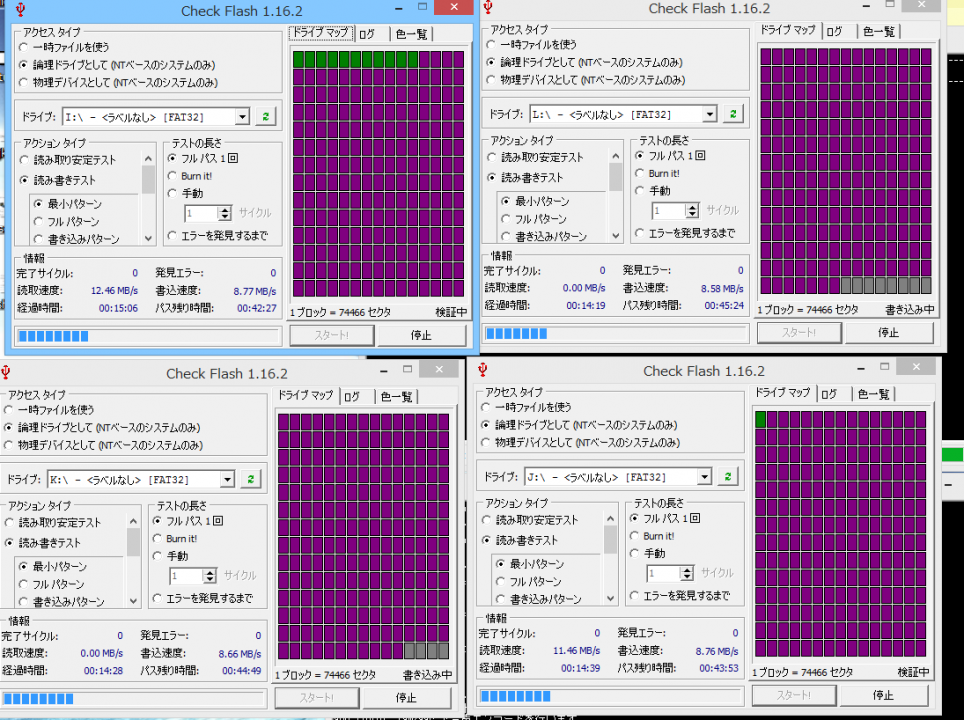
Task: Click 停止 button in L:\ window
Action: pos(888,333)
